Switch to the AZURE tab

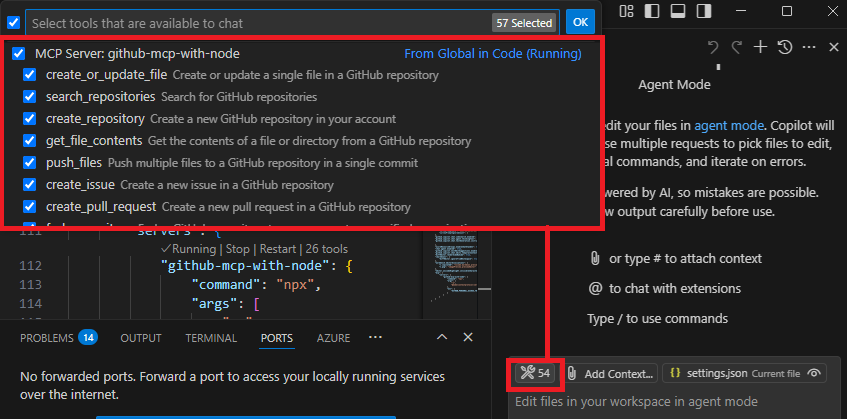point(333,338)
